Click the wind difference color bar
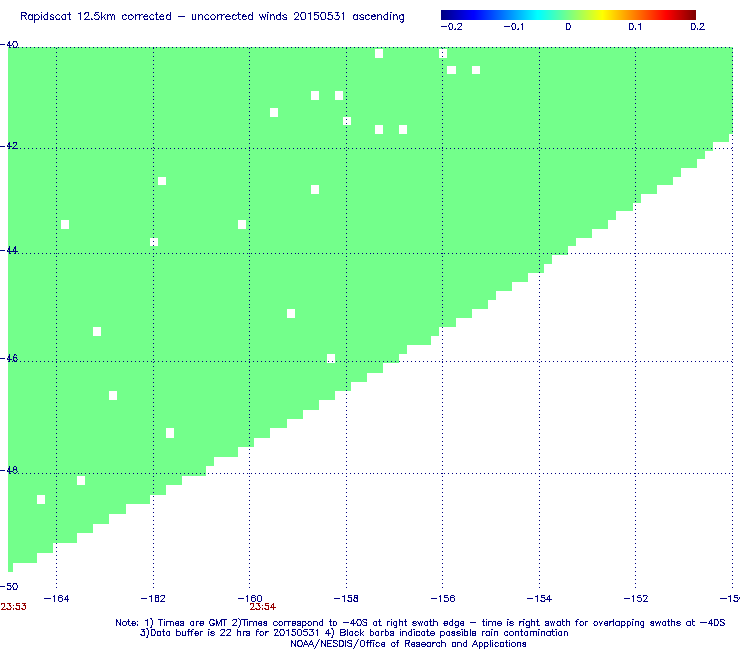 568,15
